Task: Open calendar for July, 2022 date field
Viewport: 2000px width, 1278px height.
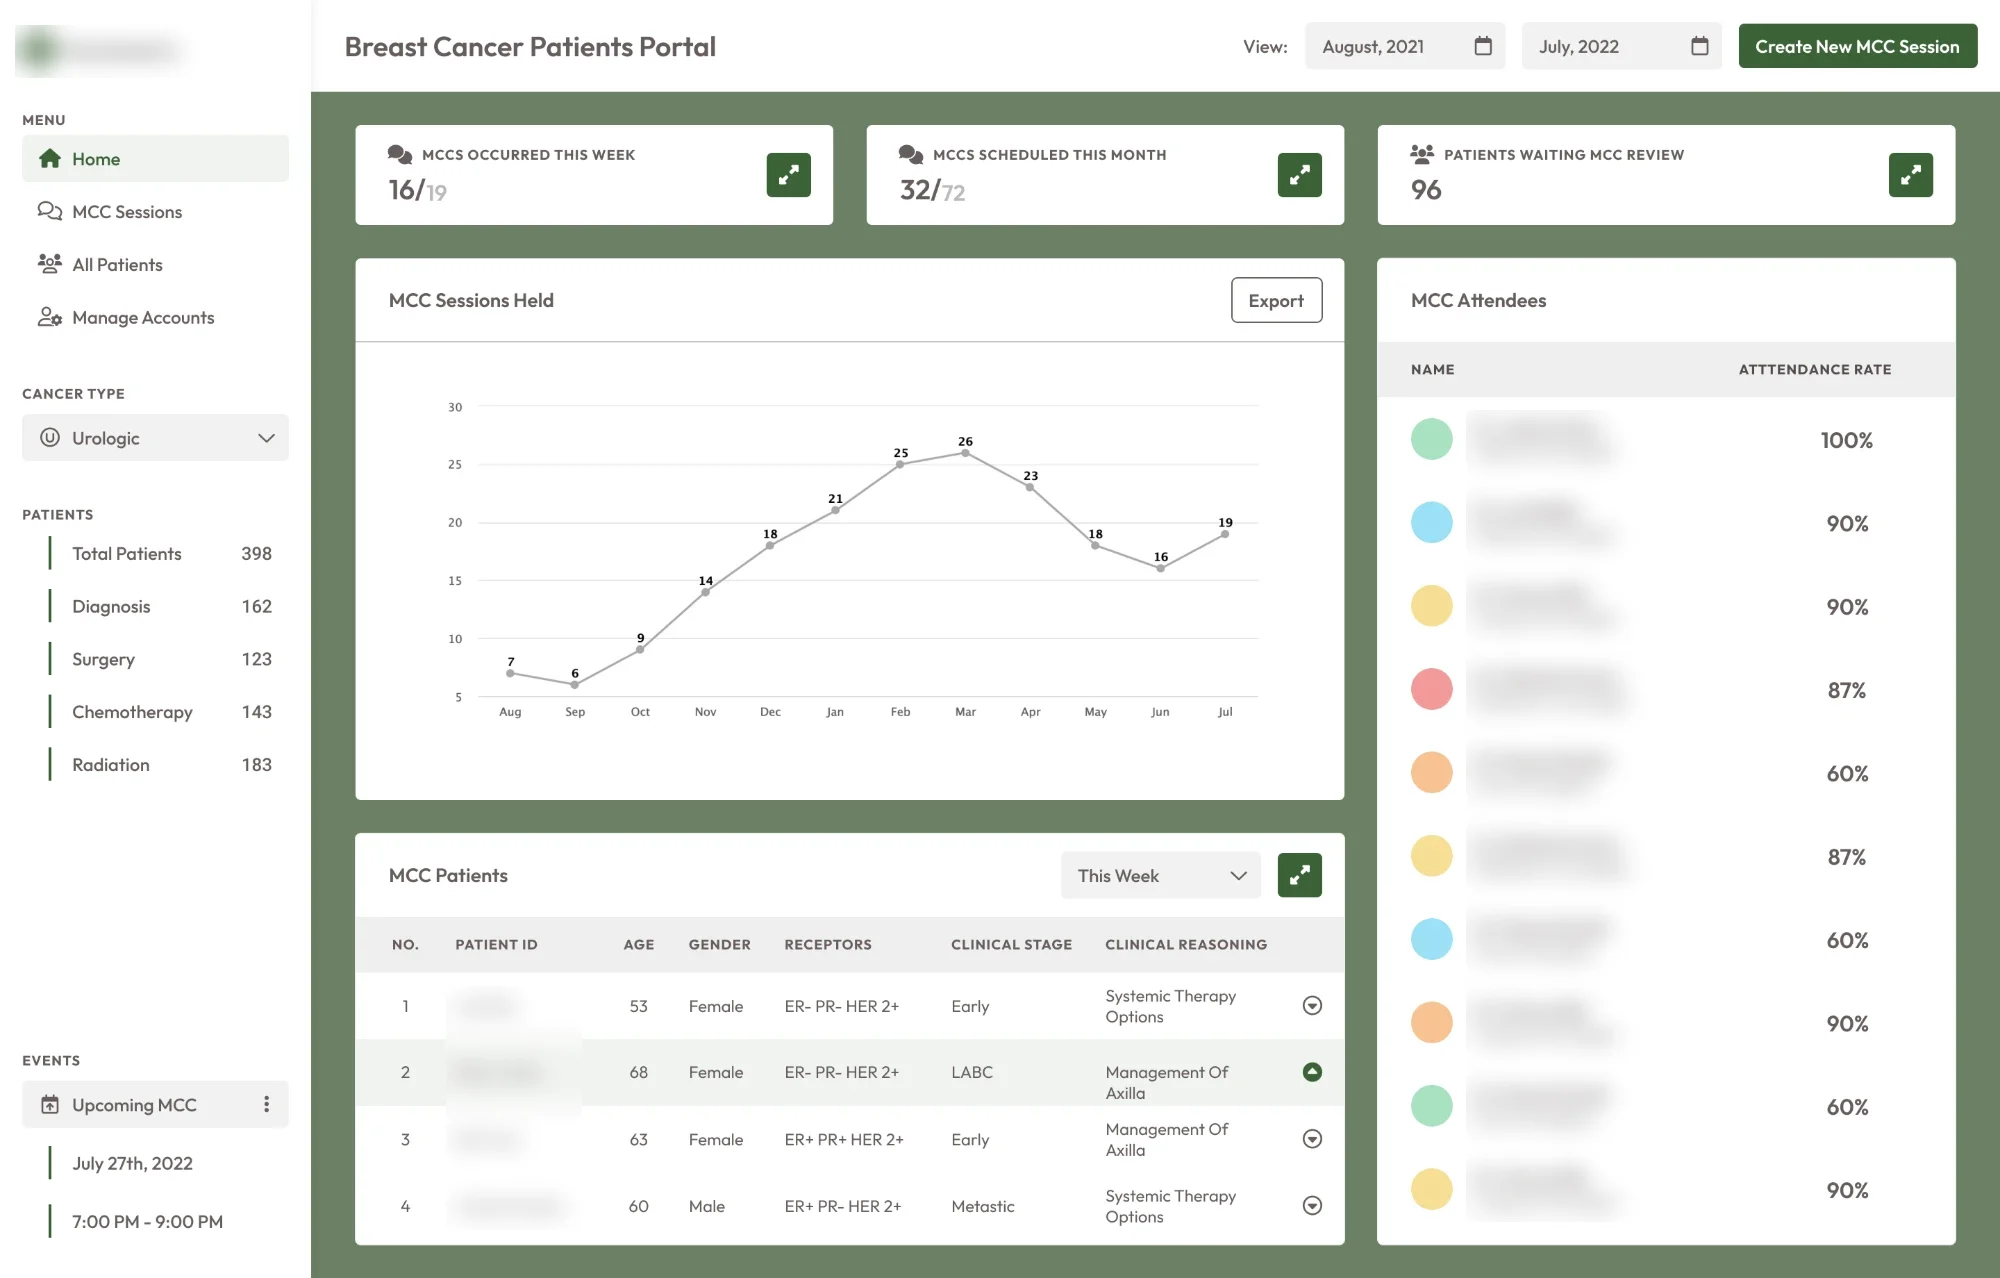Action: click(x=1699, y=46)
